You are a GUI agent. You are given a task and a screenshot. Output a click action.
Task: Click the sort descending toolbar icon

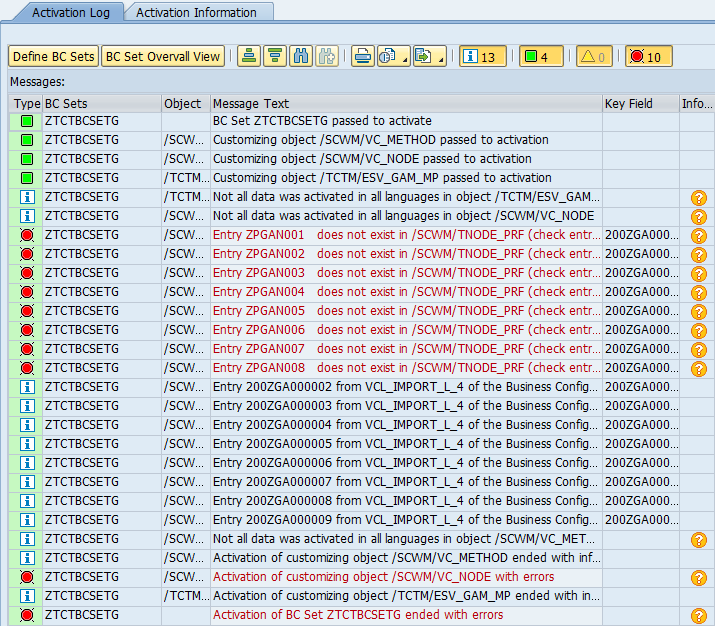pyautogui.click(x=274, y=56)
